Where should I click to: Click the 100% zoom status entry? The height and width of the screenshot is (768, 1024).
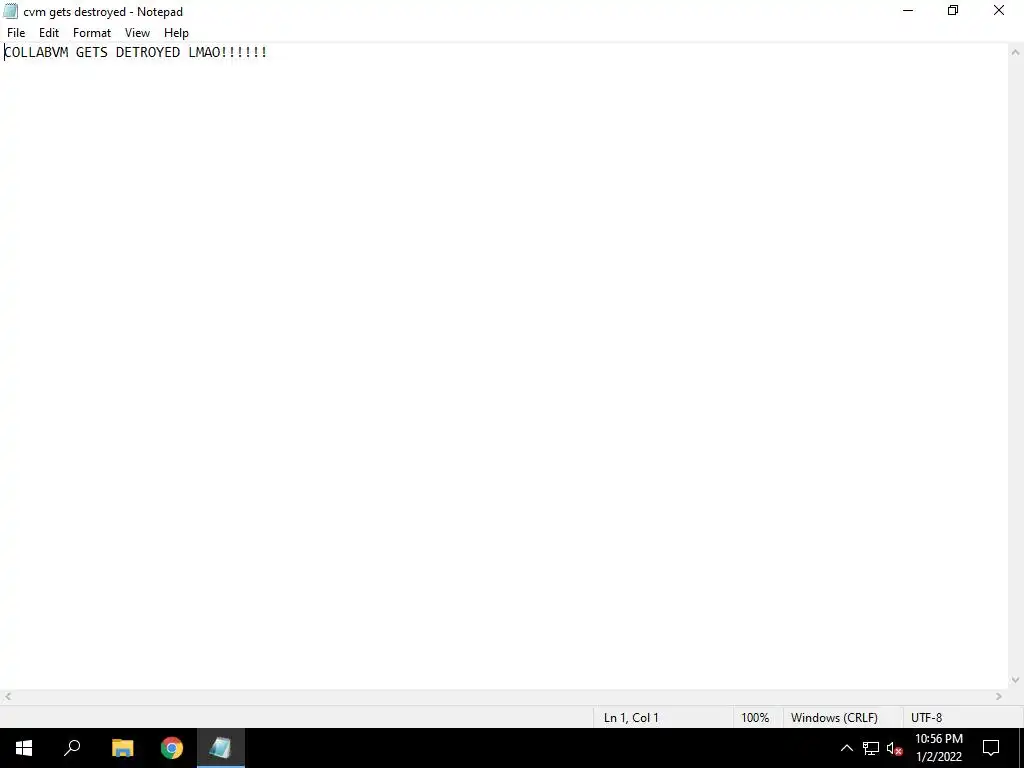pos(755,718)
